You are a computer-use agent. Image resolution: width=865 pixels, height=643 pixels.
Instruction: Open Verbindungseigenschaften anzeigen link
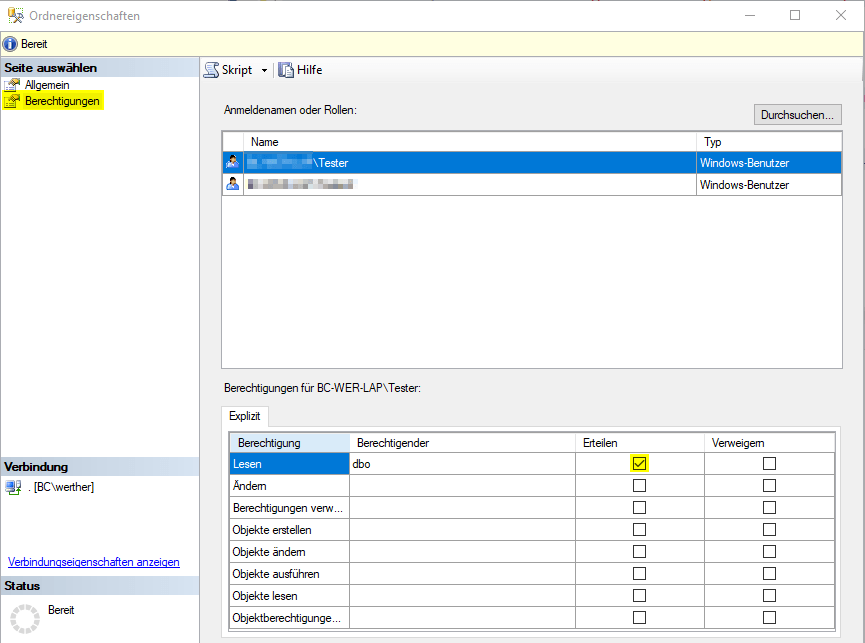point(94,562)
